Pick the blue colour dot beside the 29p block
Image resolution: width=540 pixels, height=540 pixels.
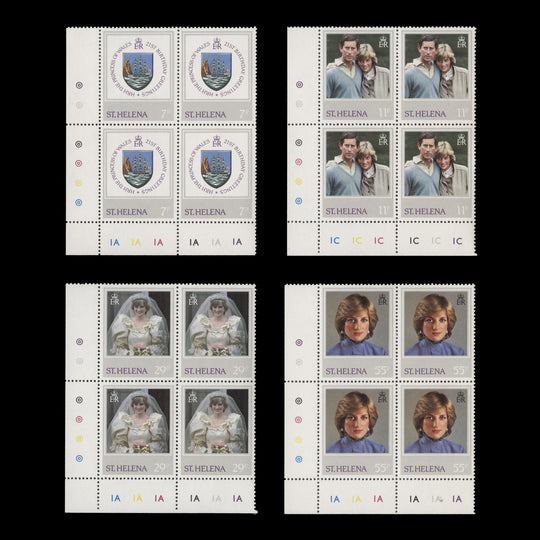pos(79,458)
